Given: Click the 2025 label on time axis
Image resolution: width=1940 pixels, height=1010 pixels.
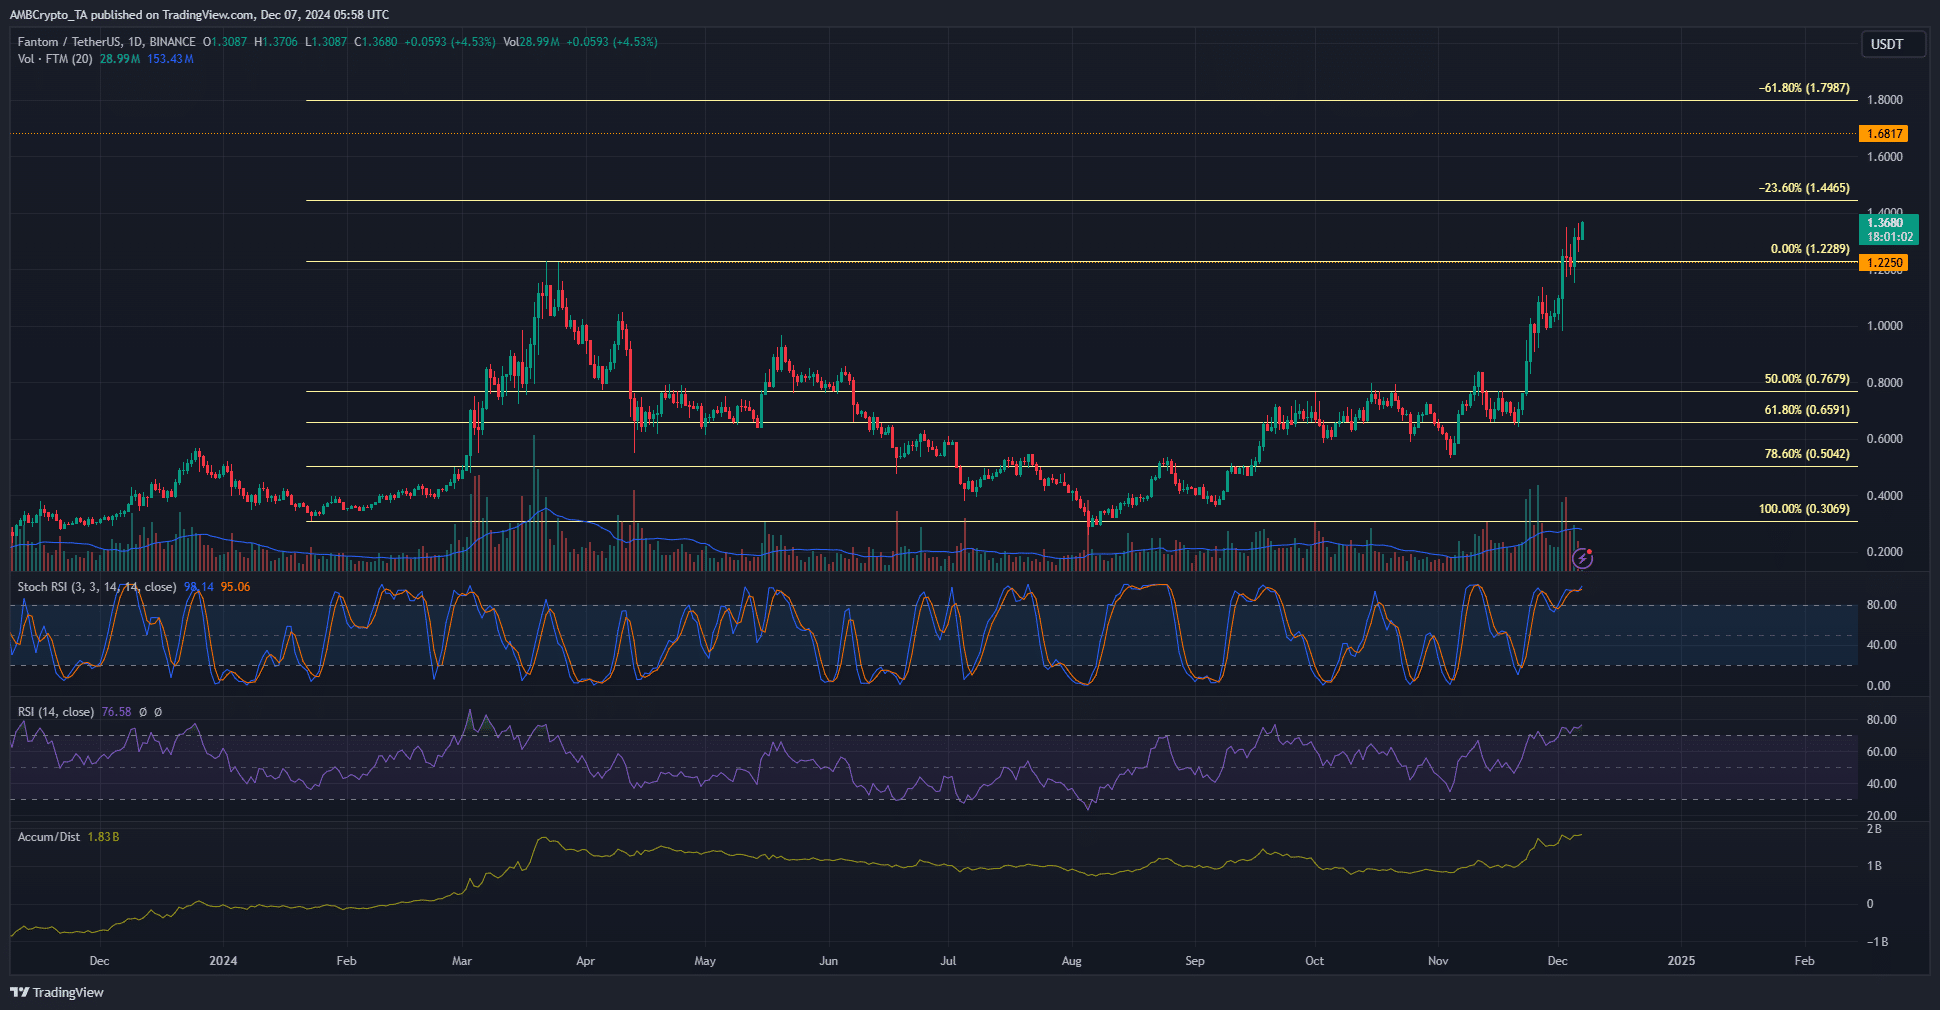Looking at the screenshot, I should 1682,961.
